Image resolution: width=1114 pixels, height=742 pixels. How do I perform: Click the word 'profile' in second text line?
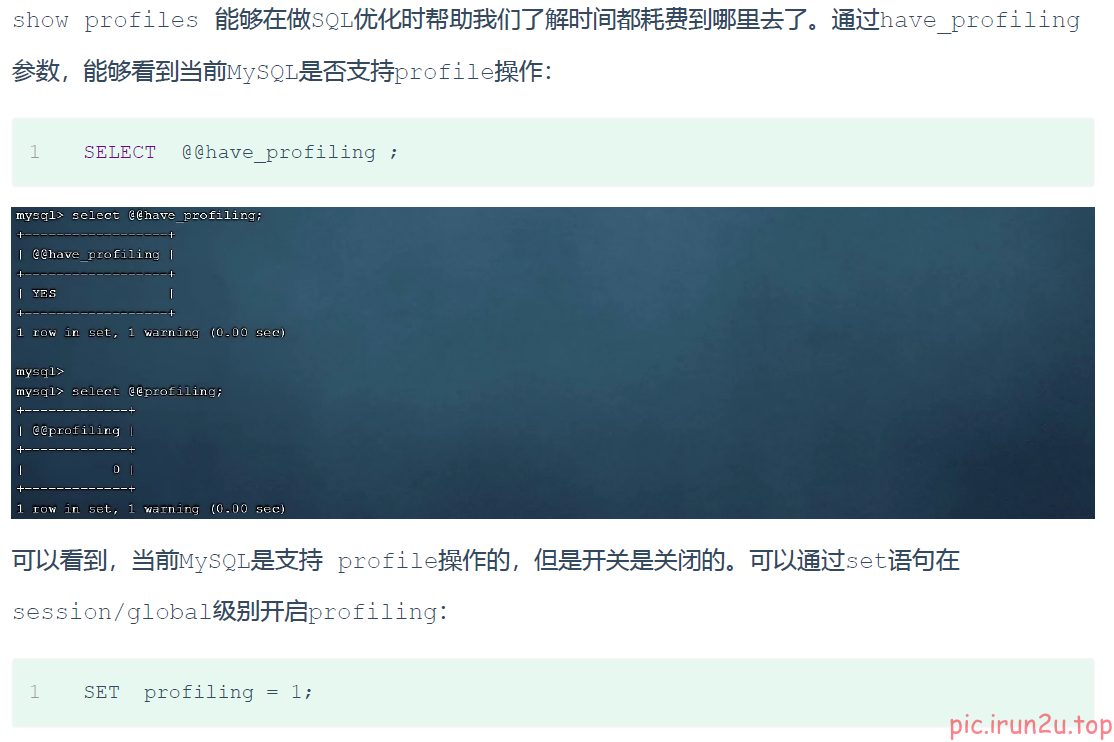444,72
